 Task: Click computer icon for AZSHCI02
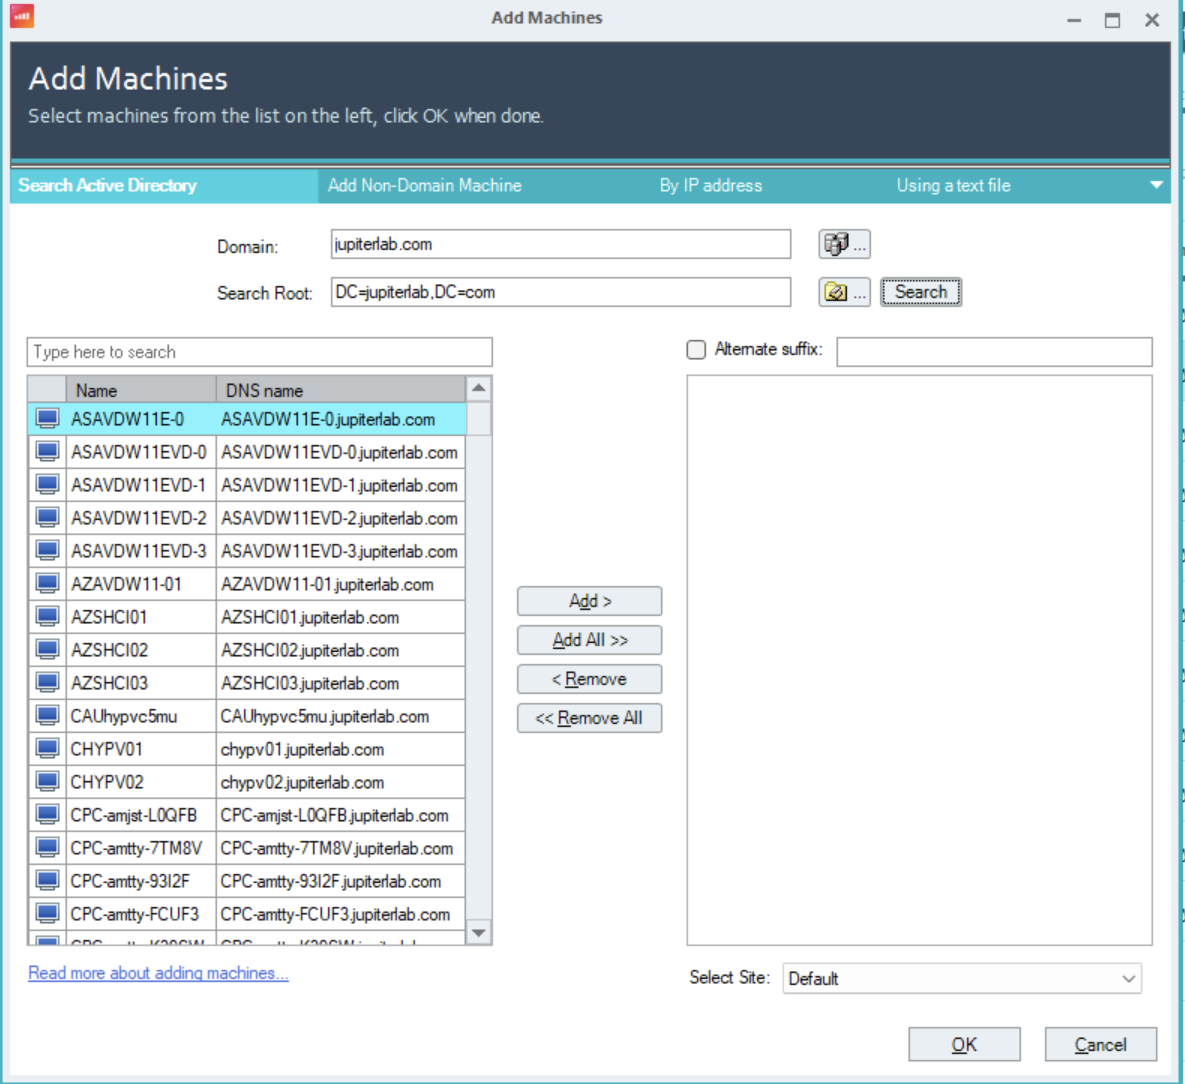[x=48, y=650]
